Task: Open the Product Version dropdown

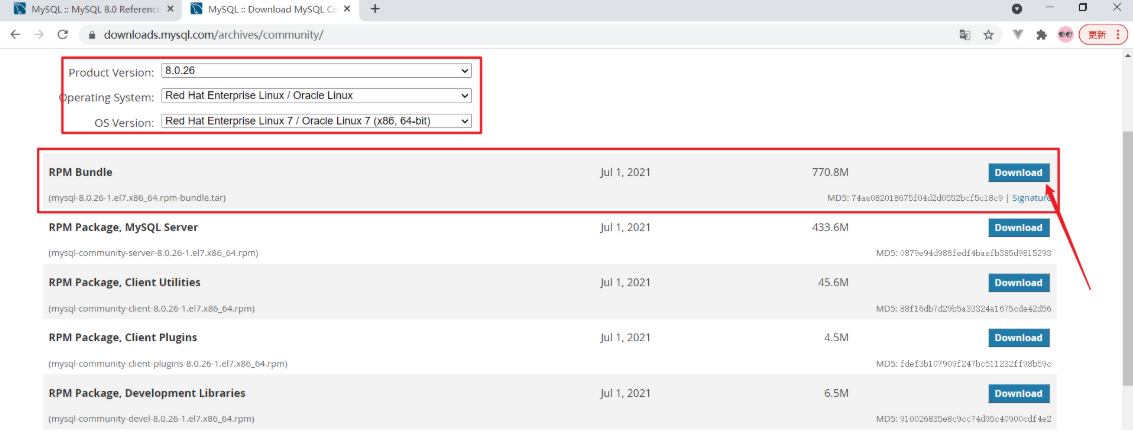Action: point(316,72)
